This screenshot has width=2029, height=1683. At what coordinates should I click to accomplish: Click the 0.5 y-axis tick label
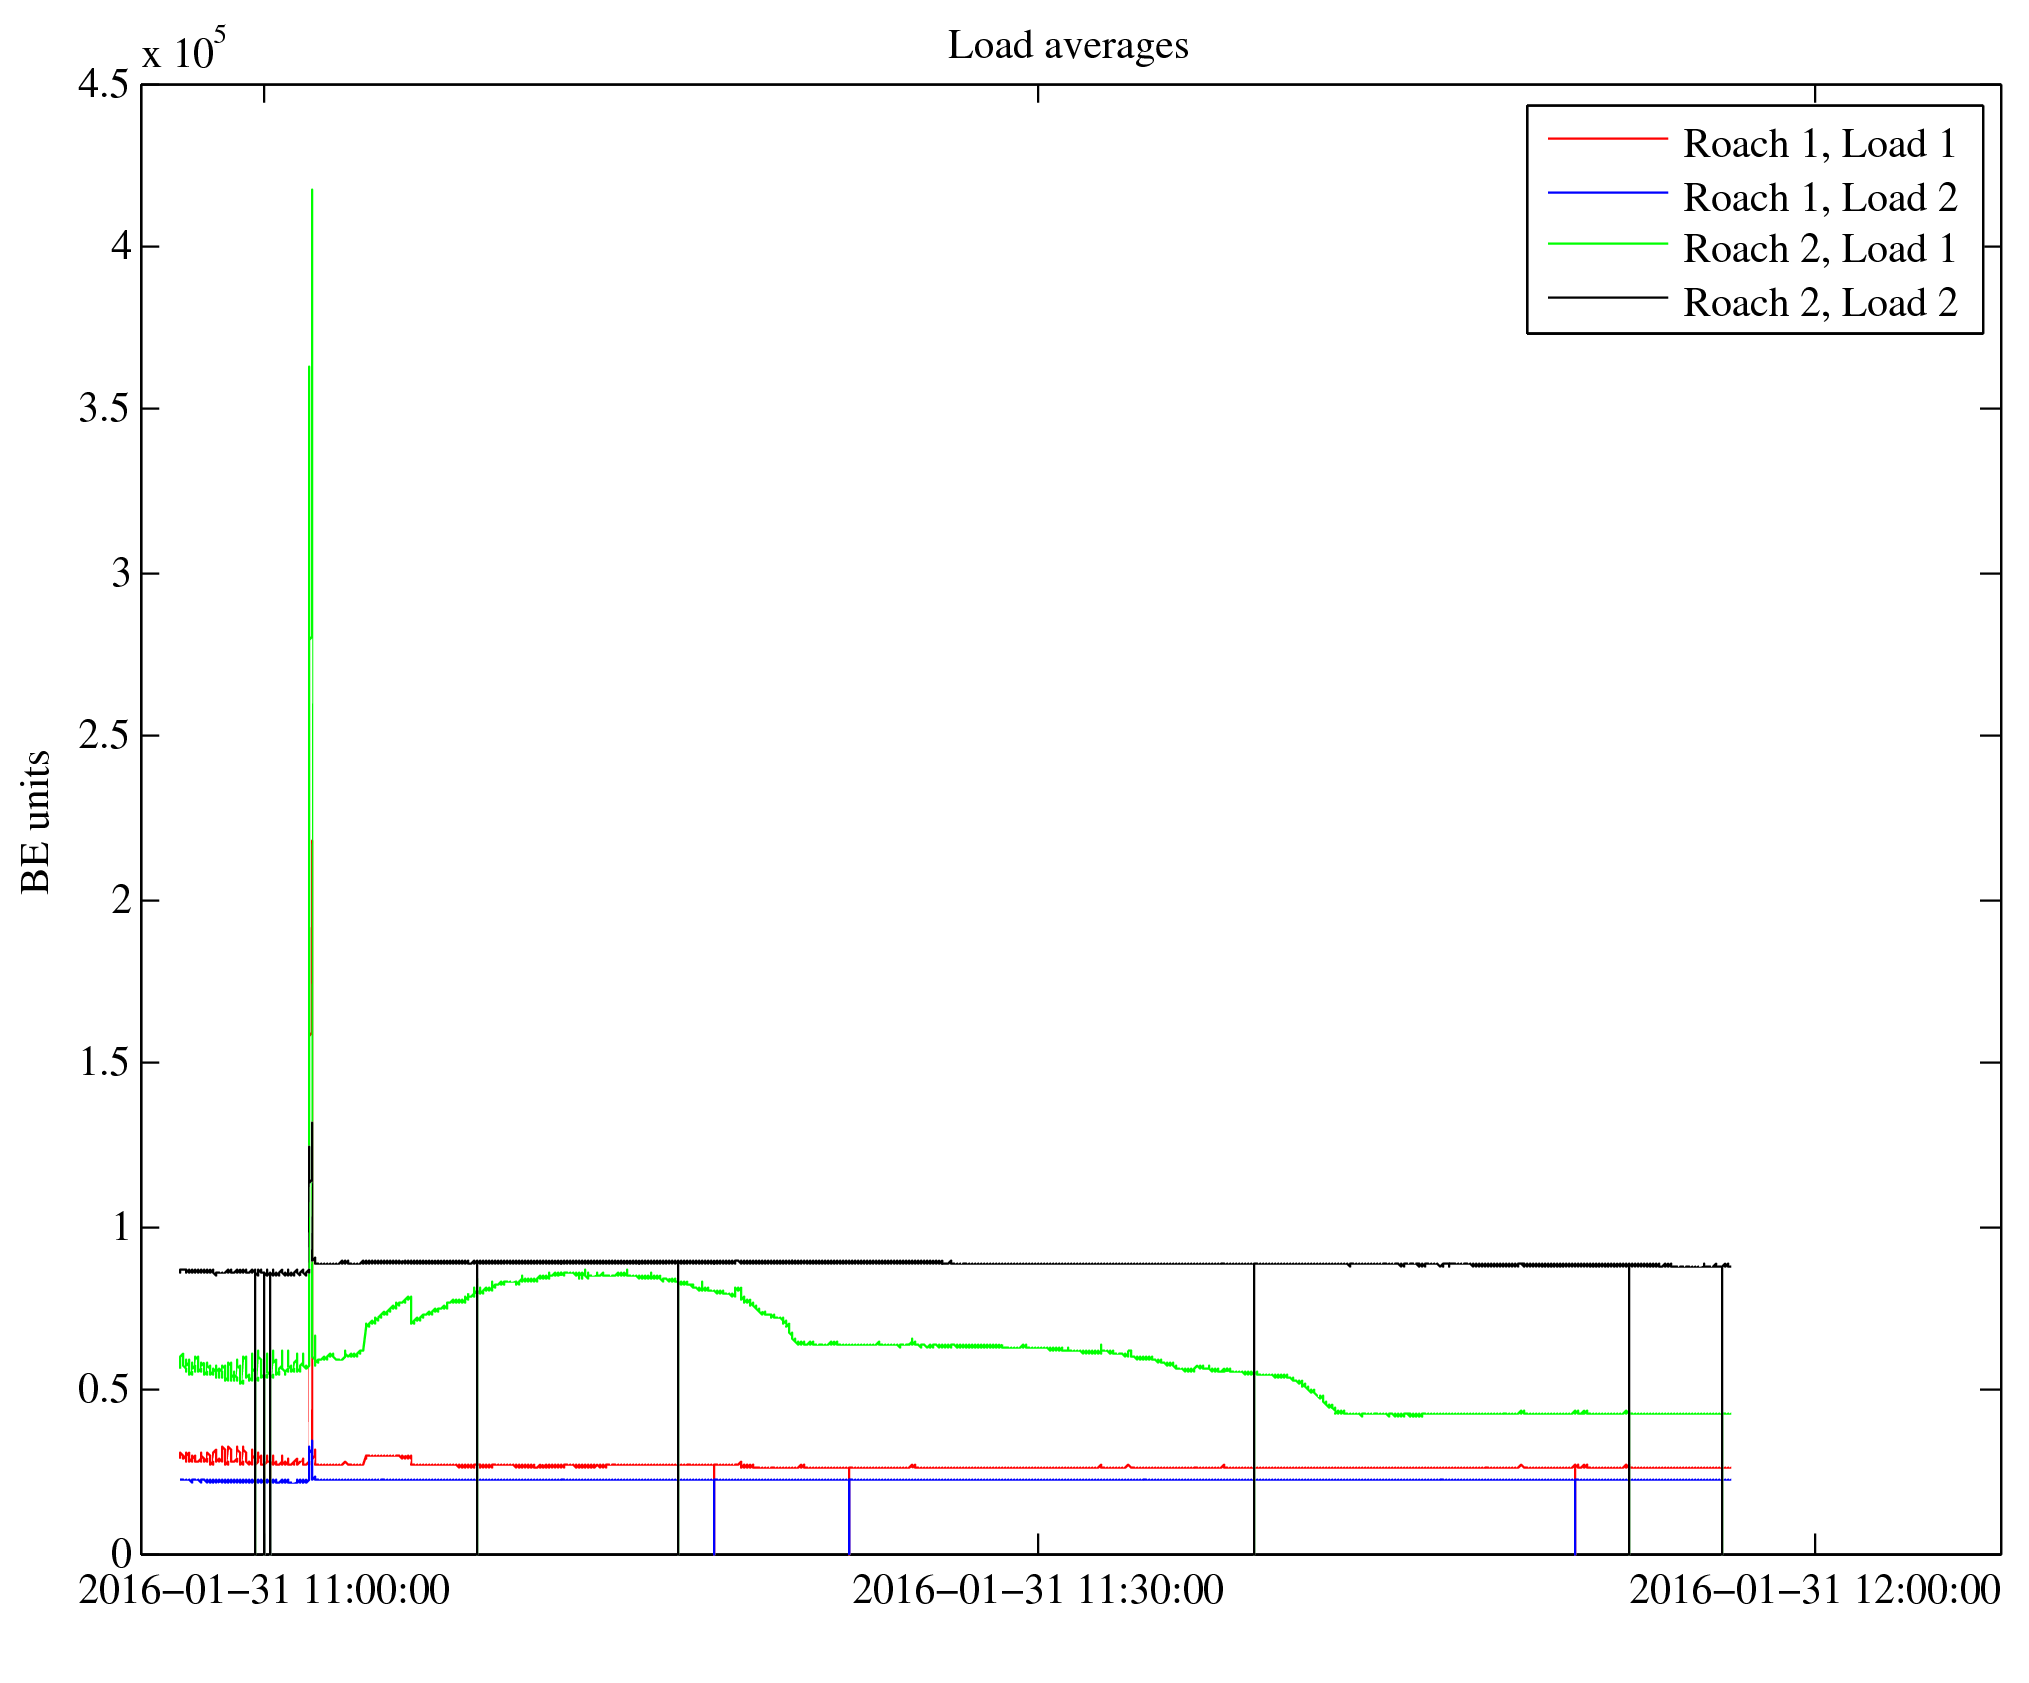coord(103,1389)
